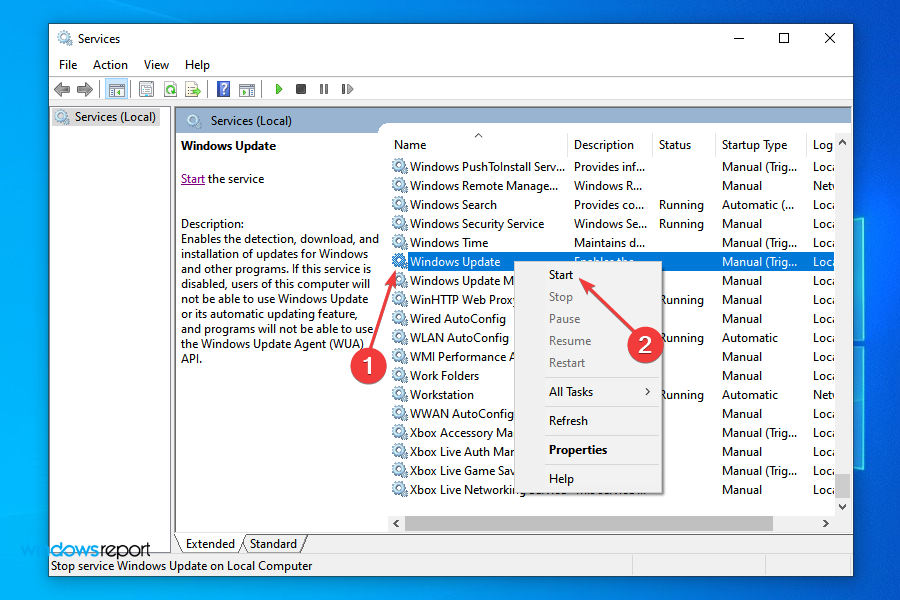Sort services by the Name column header
Image resolution: width=900 pixels, height=600 pixels.
click(x=410, y=145)
